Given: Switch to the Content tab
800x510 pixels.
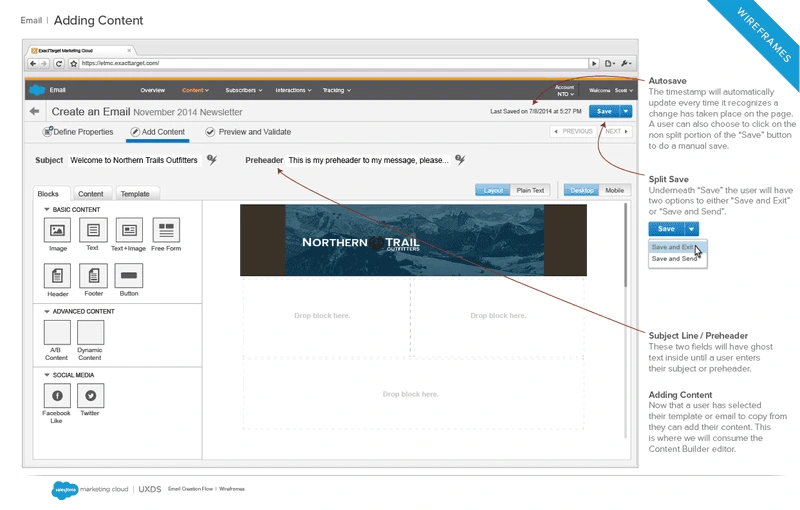Looking at the screenshot, I should click(91, 194).
